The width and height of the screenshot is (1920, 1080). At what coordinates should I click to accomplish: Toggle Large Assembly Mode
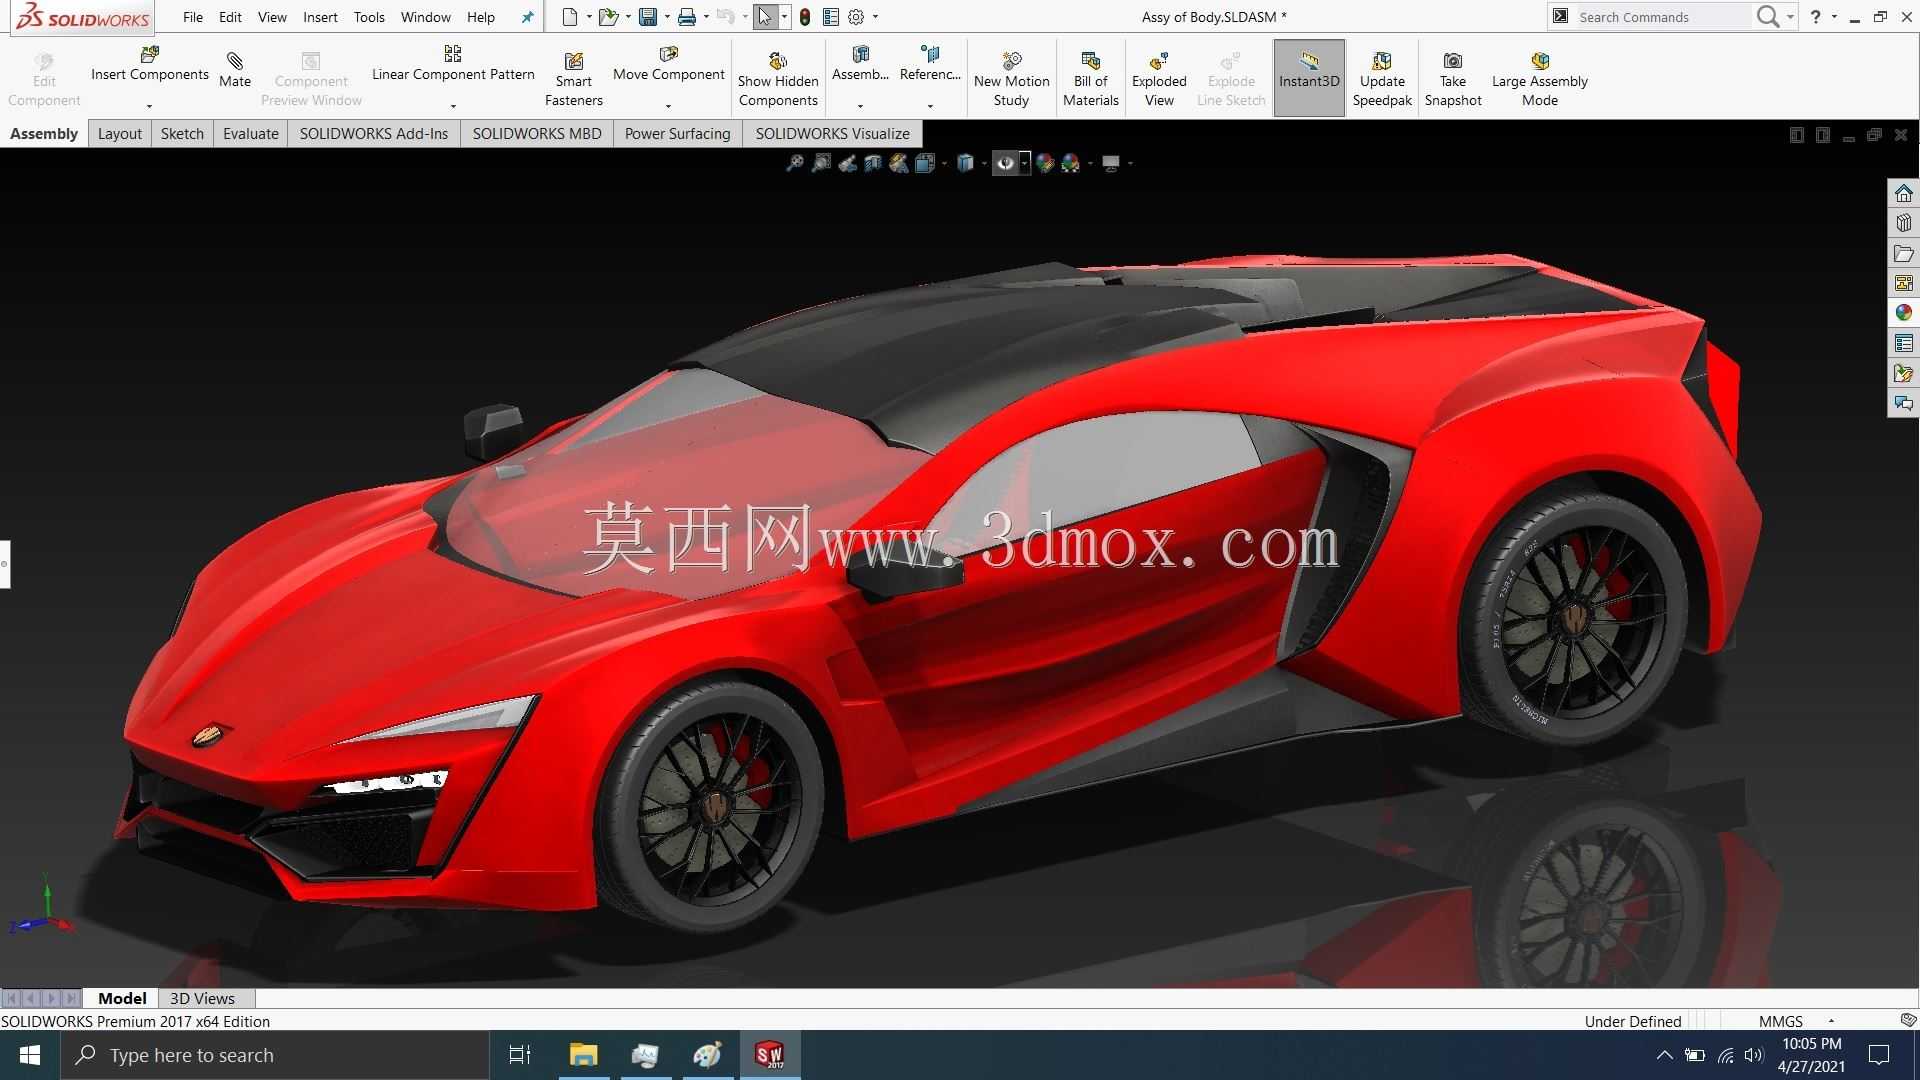click(x=1540, y=80)
